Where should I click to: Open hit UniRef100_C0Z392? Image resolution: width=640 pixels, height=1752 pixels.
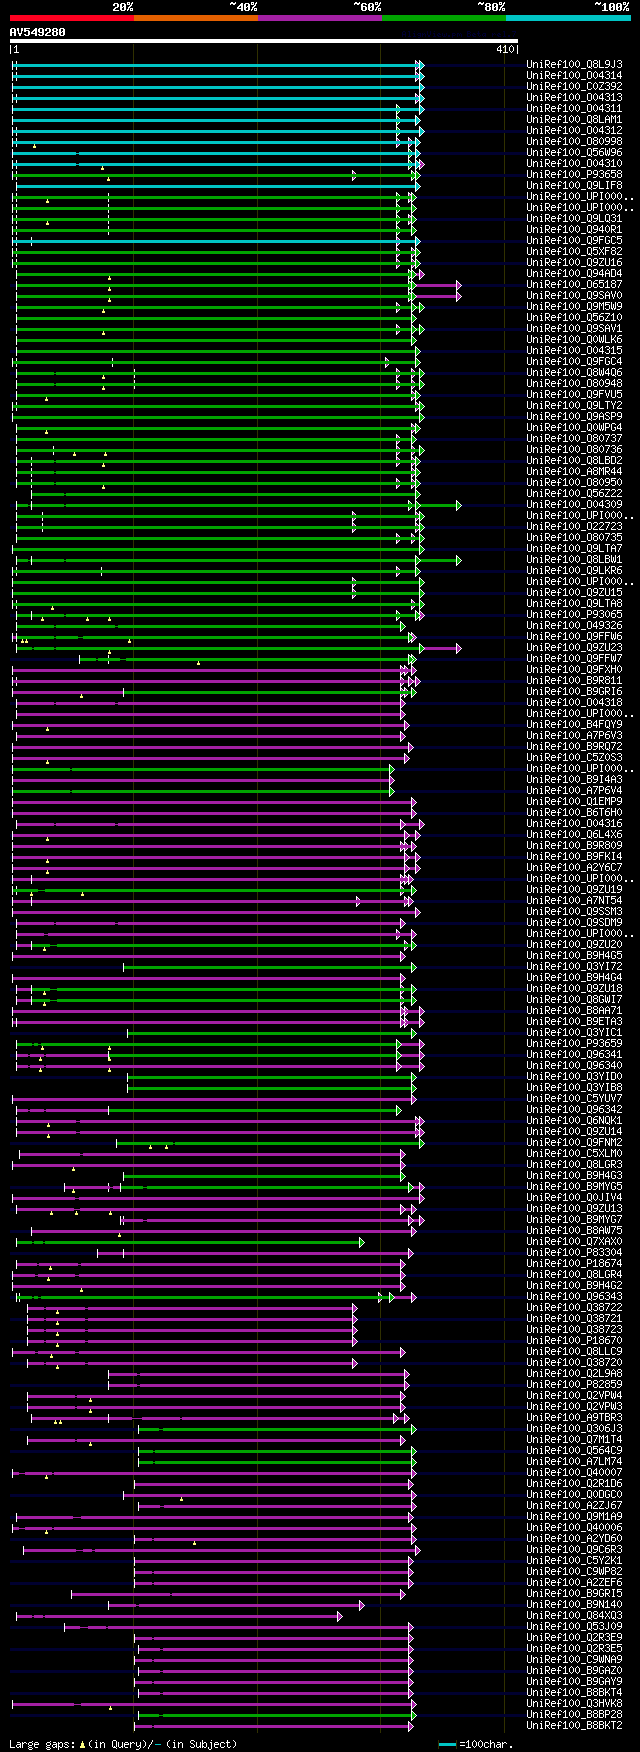(x=574, y=86)
